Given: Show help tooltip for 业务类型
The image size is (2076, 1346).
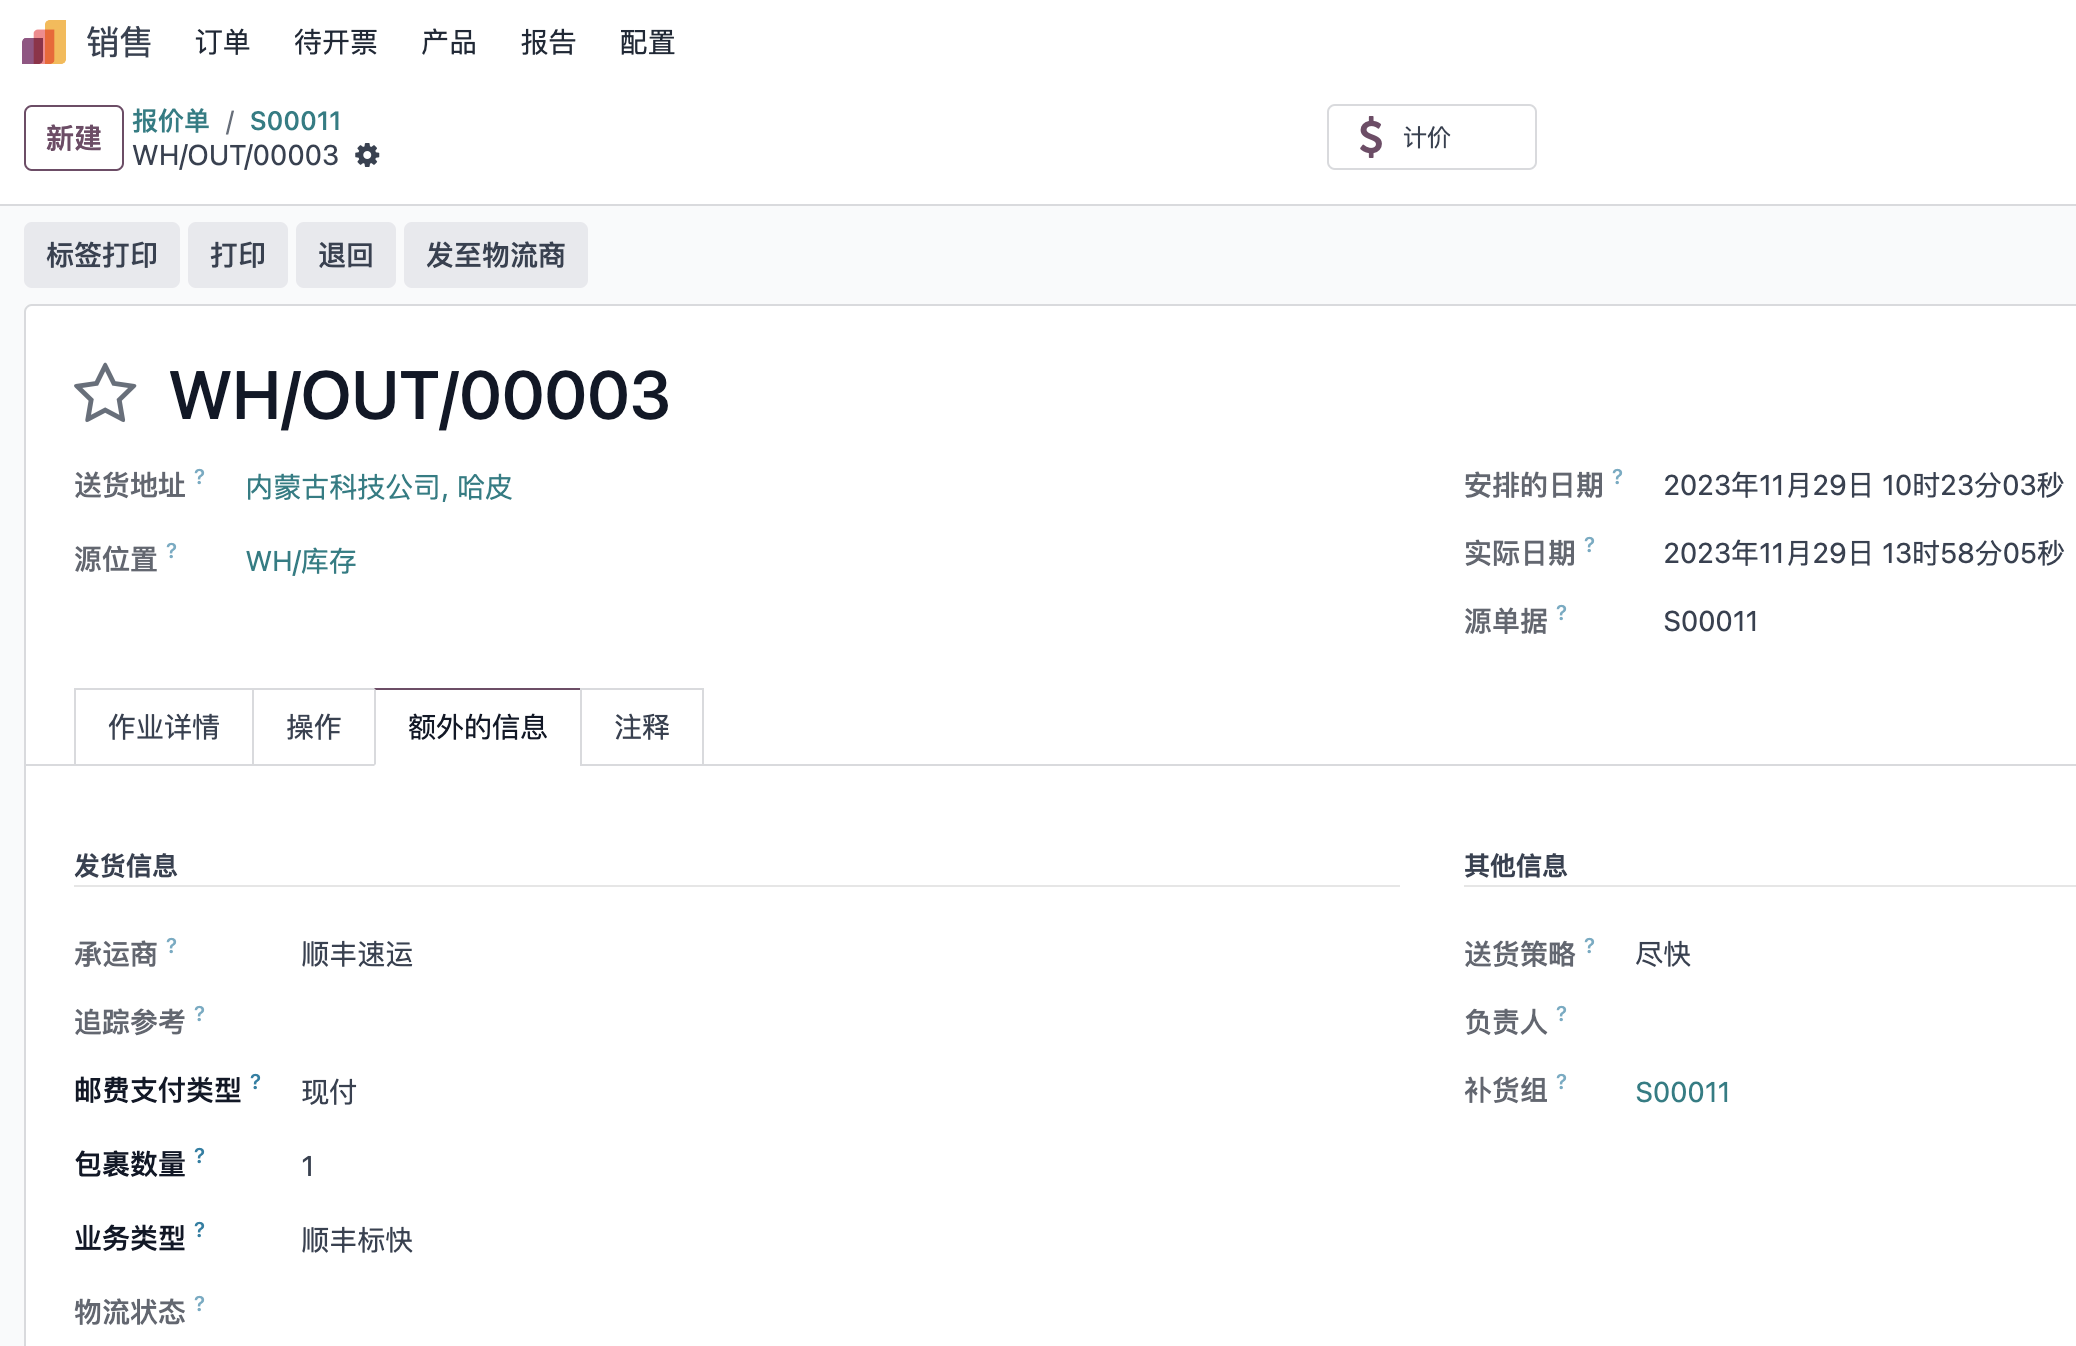Looking at the screenshot, I should (200, 1229).
